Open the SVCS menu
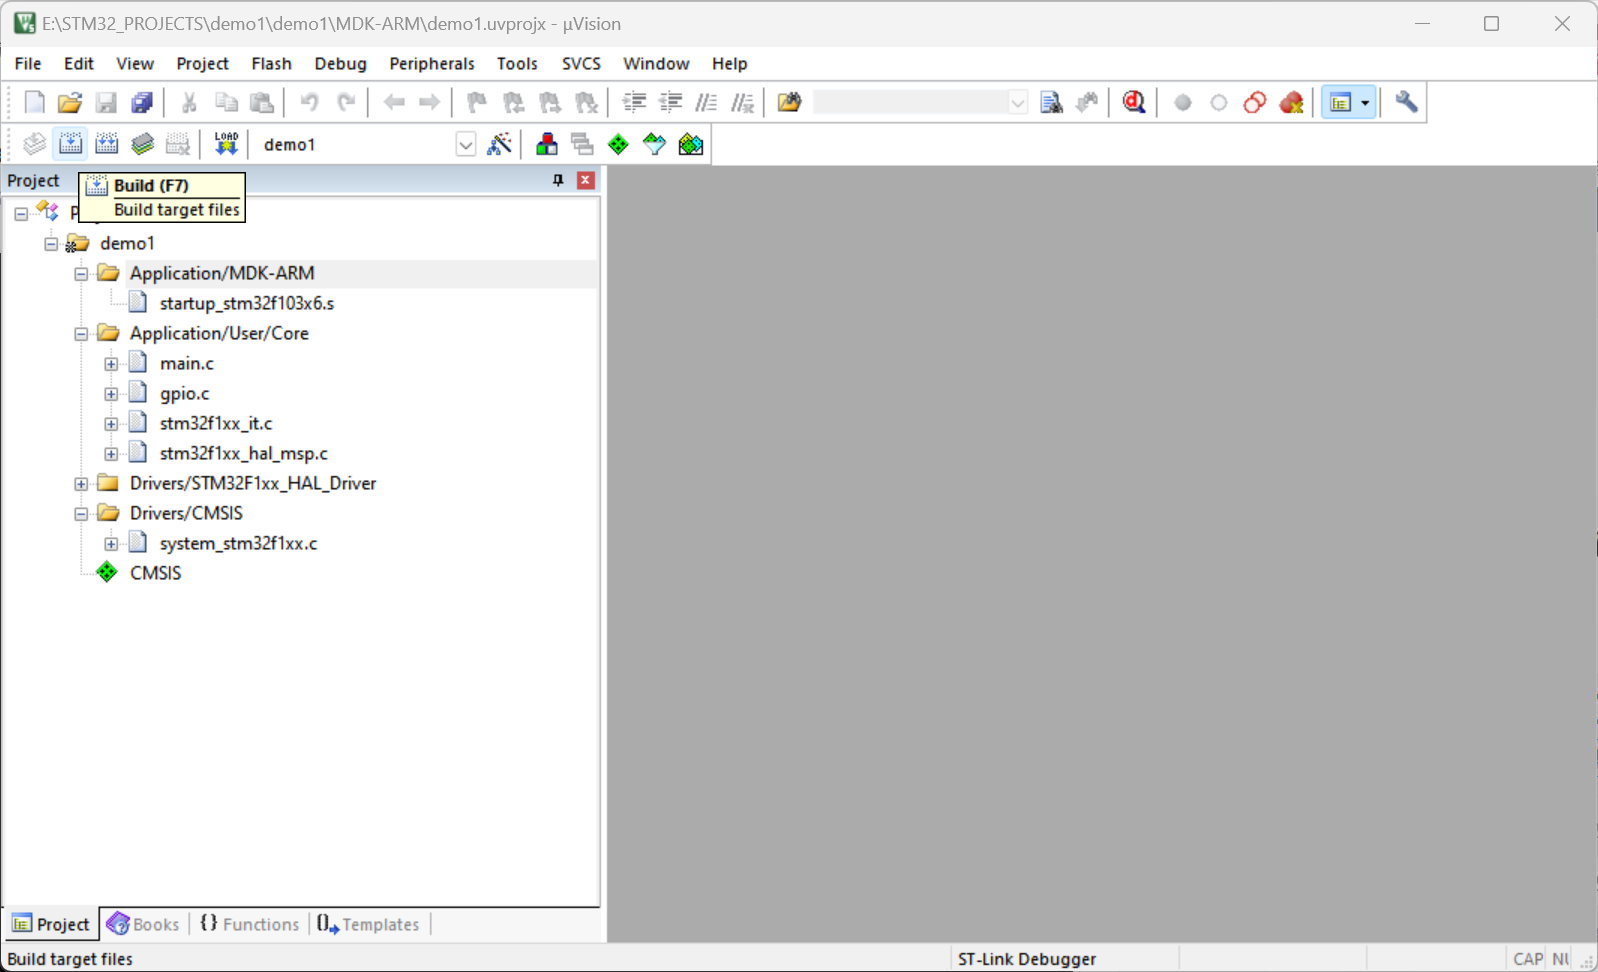The height and width of the screenshot is (972, 1598). point(581,63)
